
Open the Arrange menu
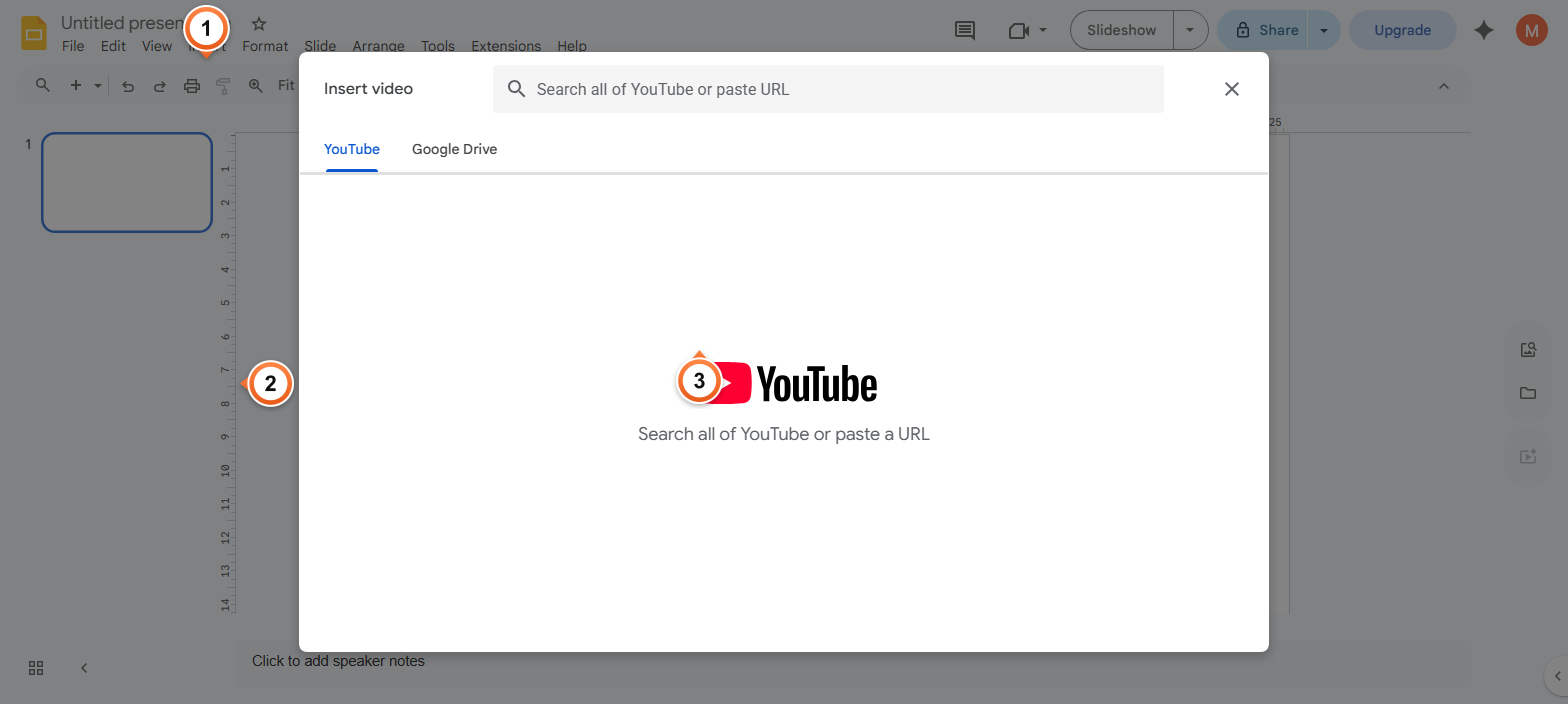tap(378, 46)
